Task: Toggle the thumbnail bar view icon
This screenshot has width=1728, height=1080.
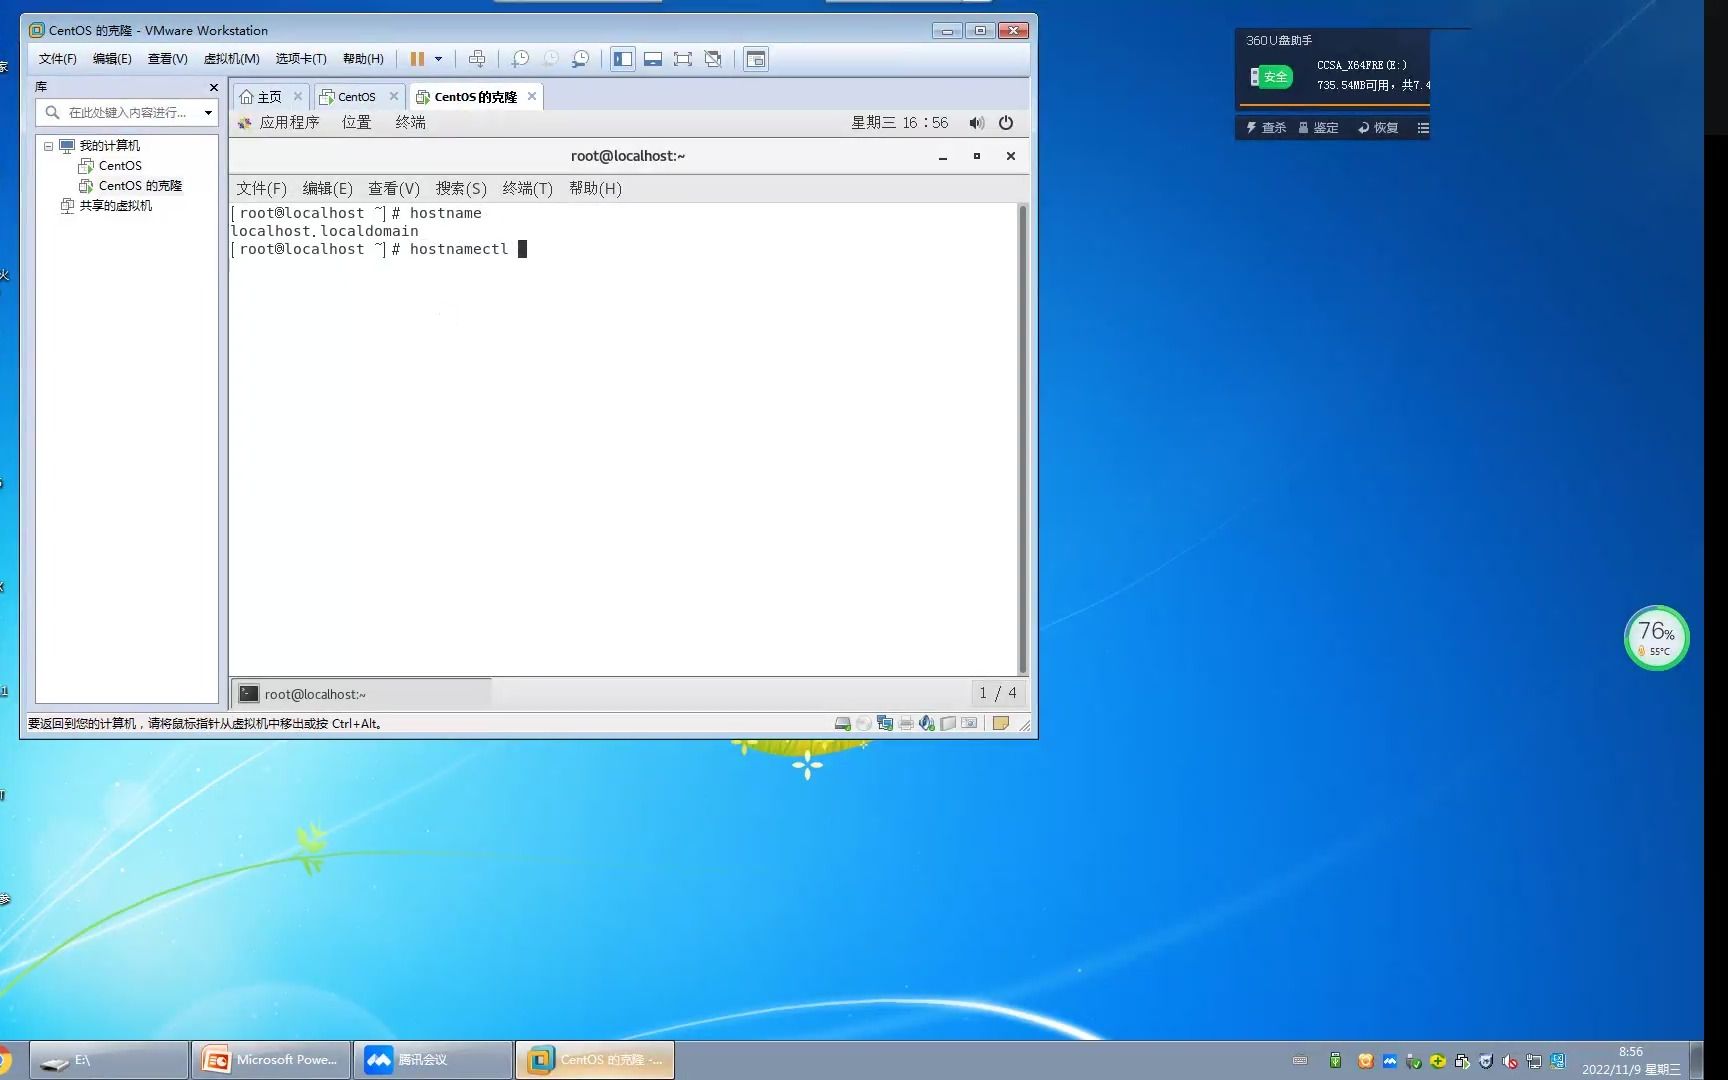Action: point(653,59)
